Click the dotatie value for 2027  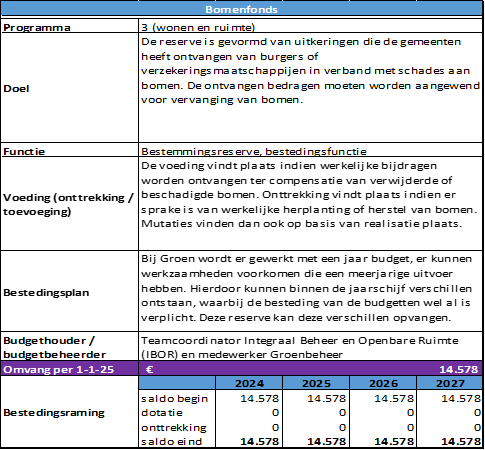(477, 413)
